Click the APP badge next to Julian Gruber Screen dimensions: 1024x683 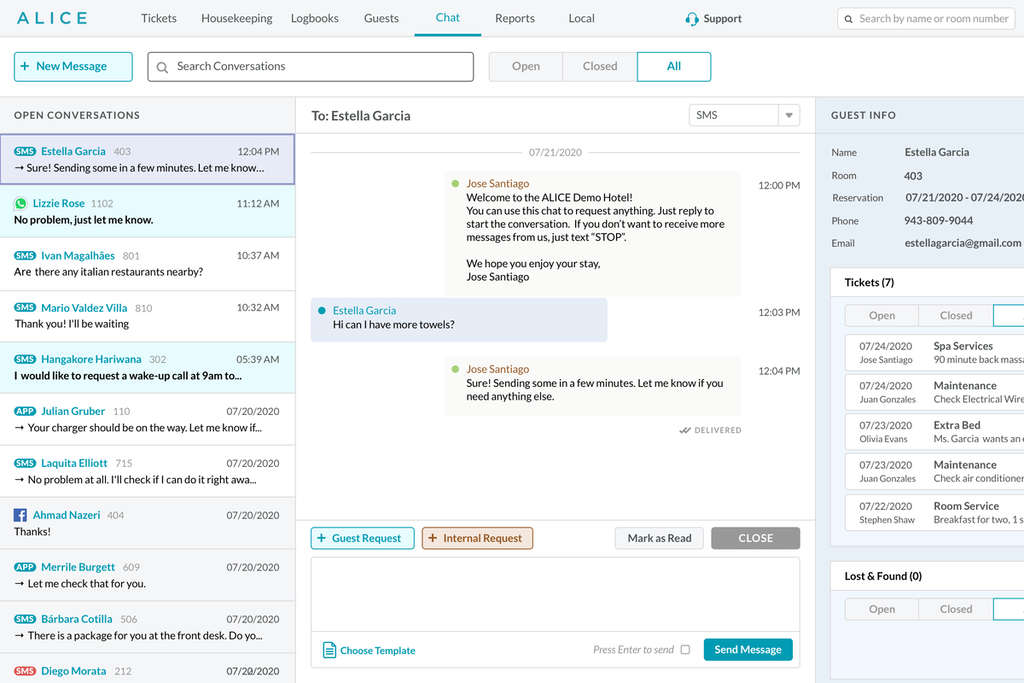tap(25, 411)
